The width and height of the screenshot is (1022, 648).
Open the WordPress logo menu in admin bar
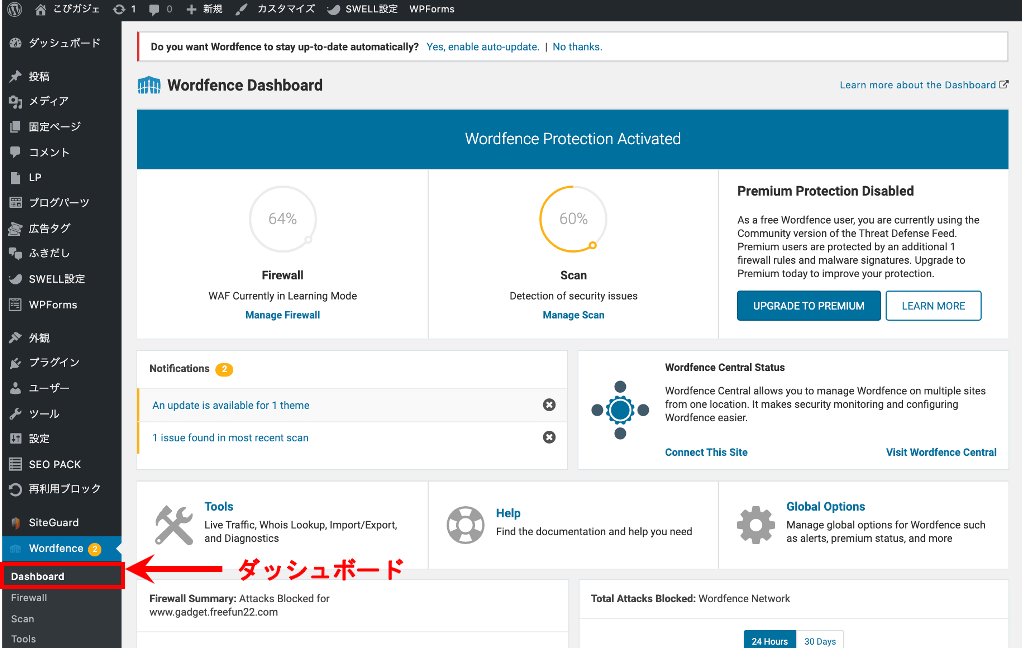tap(14, 9)
